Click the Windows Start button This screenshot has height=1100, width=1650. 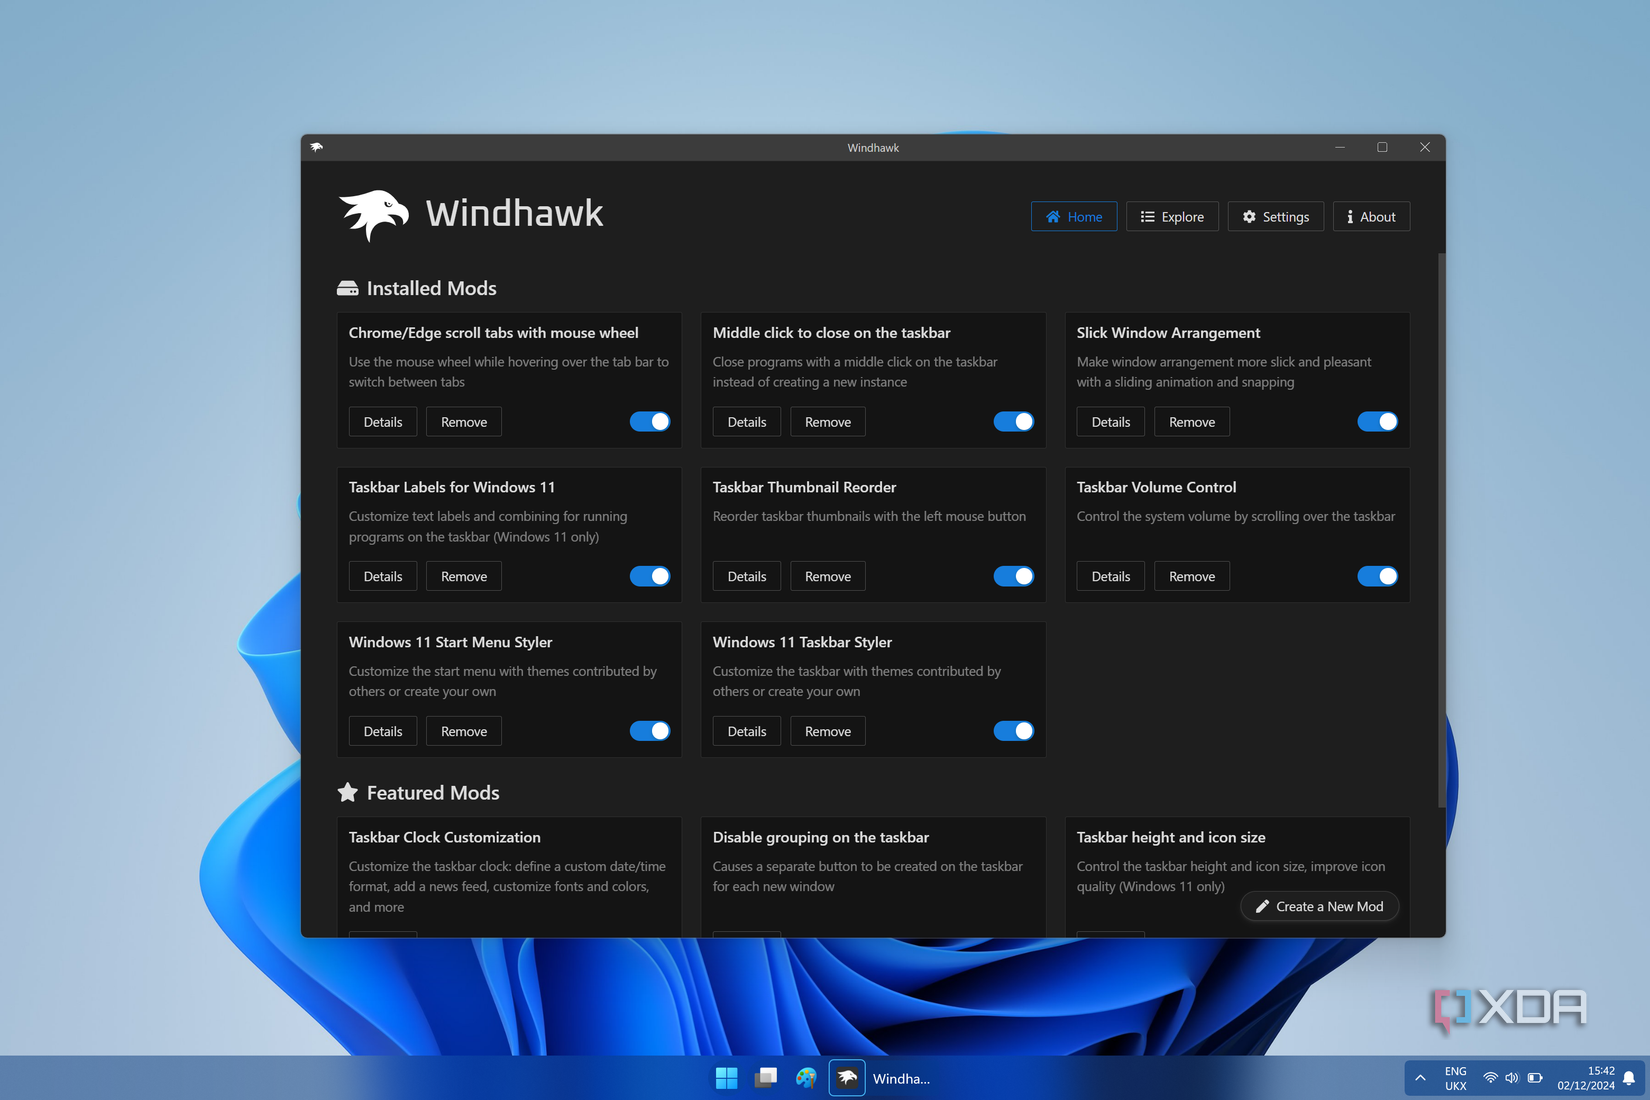click(x=726, y=1078)
